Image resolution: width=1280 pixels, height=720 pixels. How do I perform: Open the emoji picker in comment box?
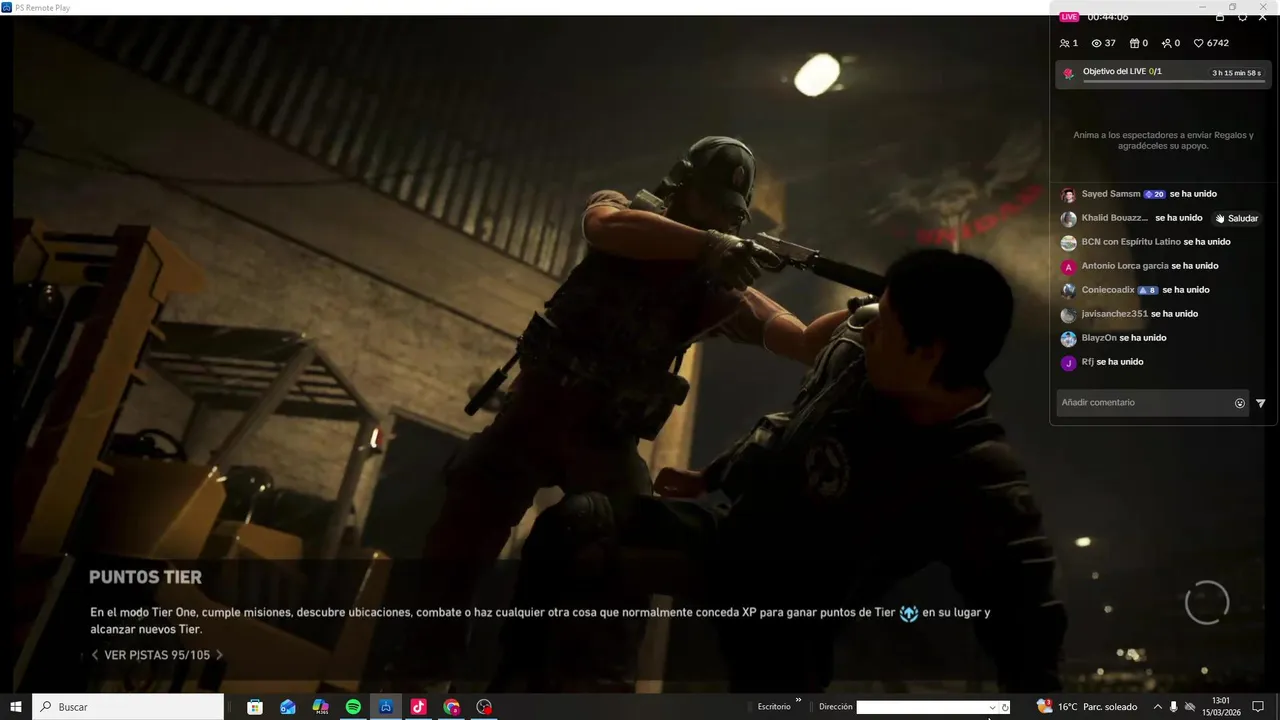1240,403
